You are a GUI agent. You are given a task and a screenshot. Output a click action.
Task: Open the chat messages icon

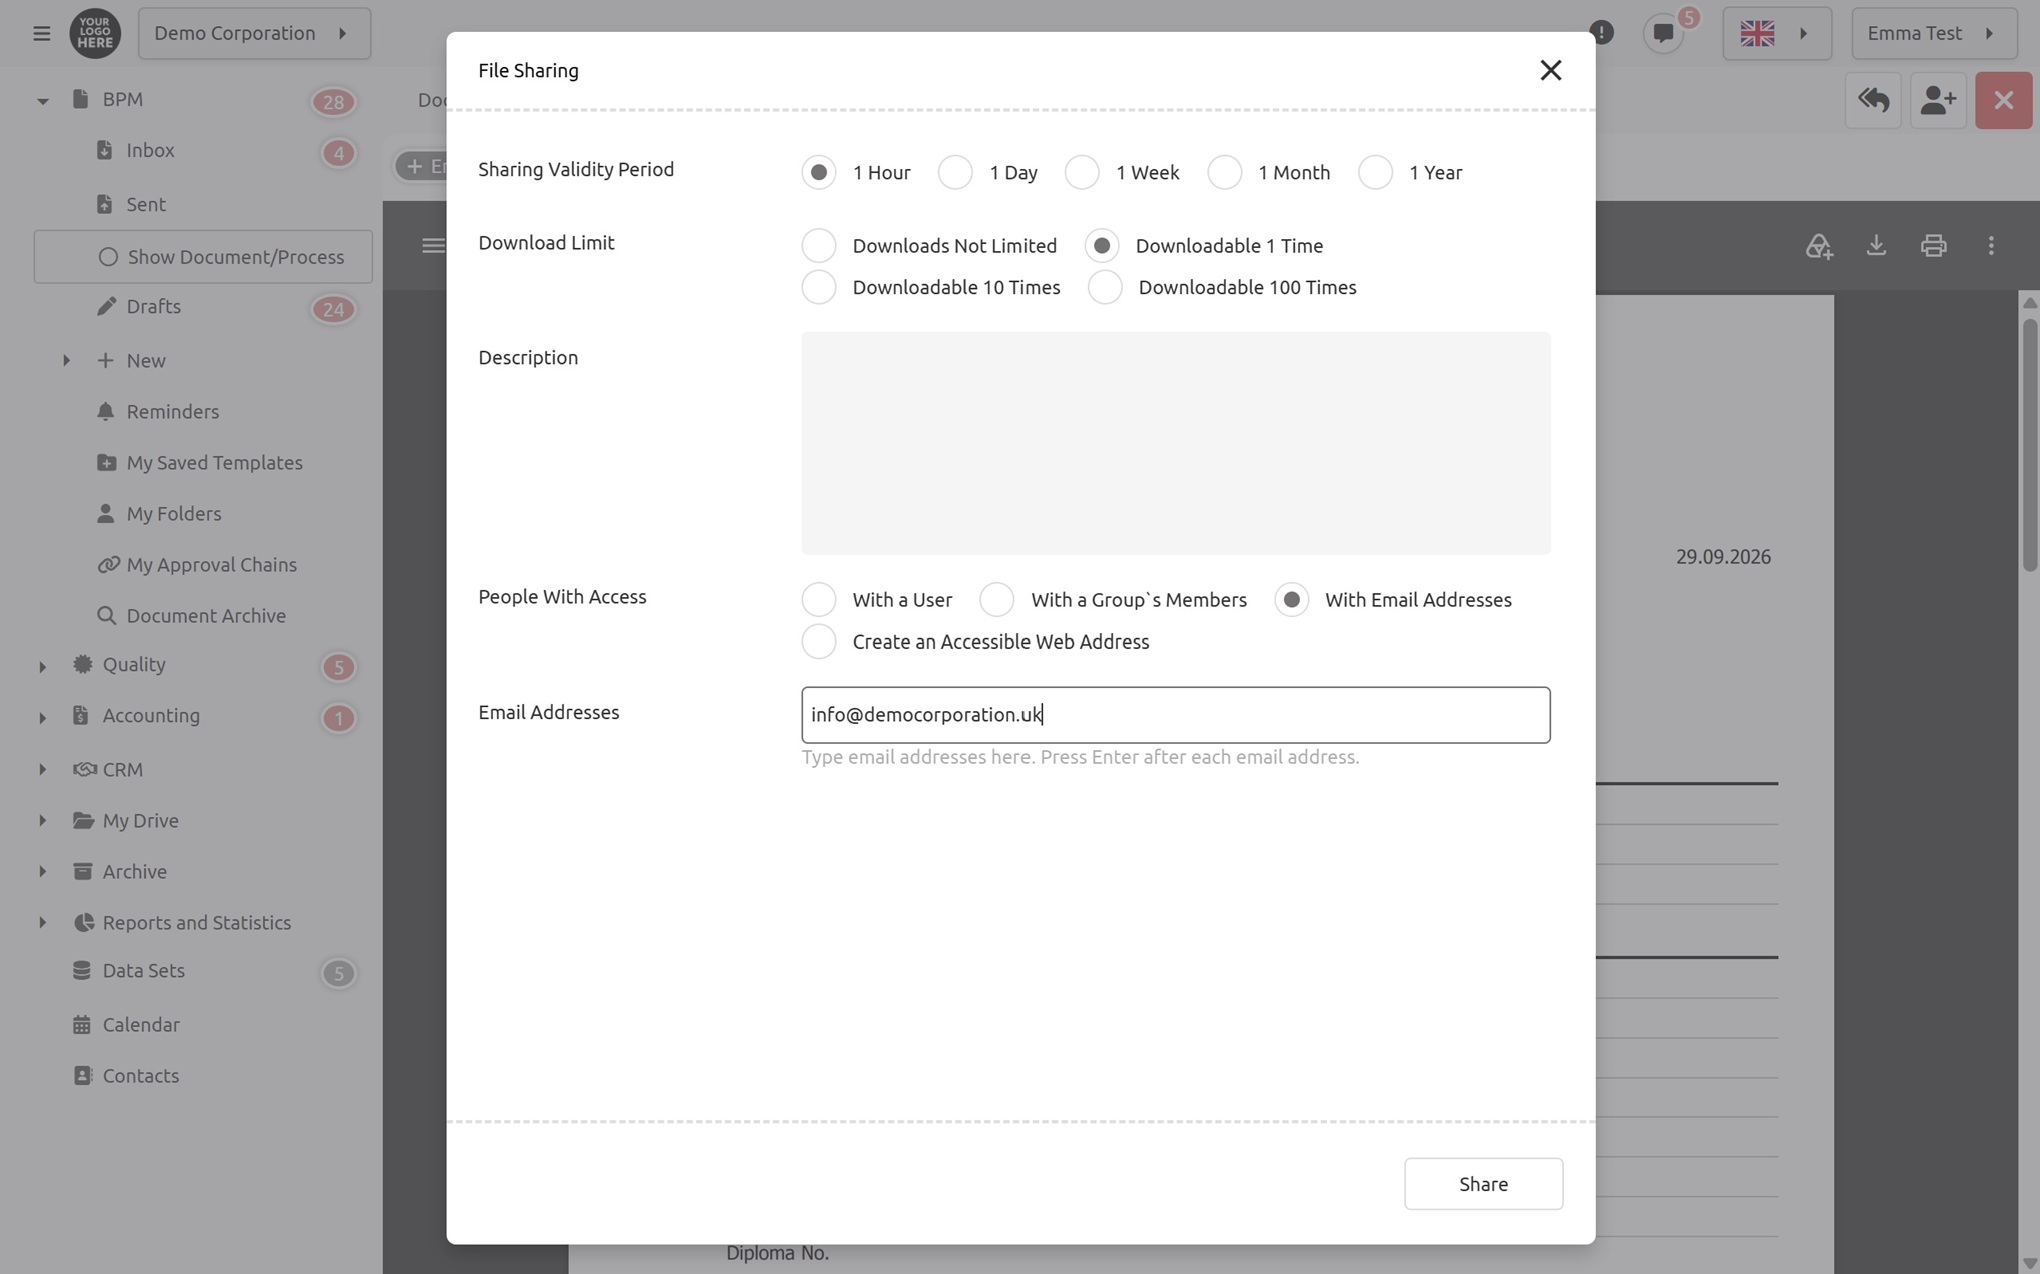pyautogui.click(x=1663, y=33)
